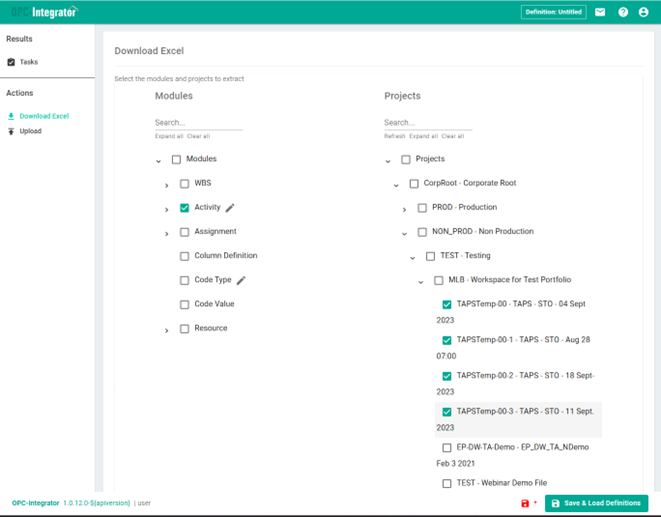Open the user account profile icon
This screenshot has height=517, width=661.
coord(643,12)
